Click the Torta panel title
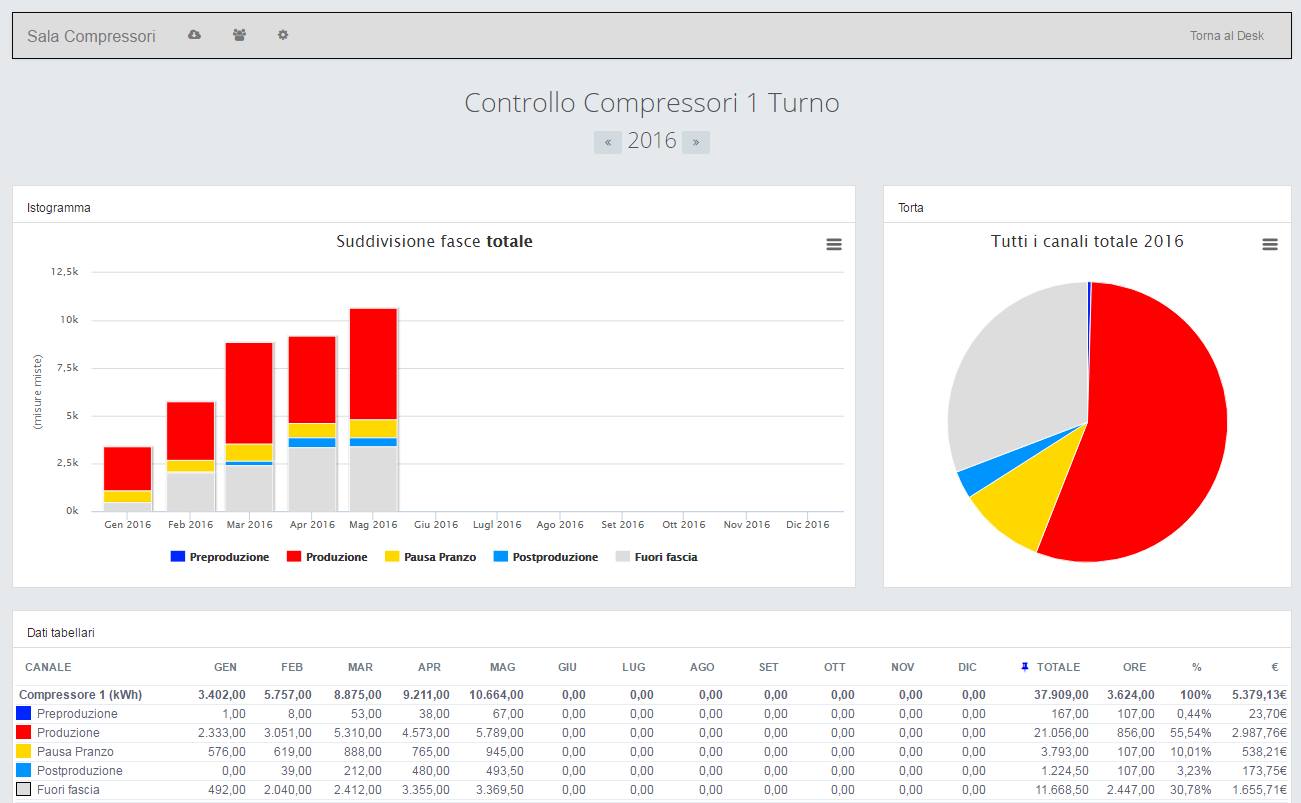Image resolution: width=1301 pixels, height=803 pixels. 911,208
